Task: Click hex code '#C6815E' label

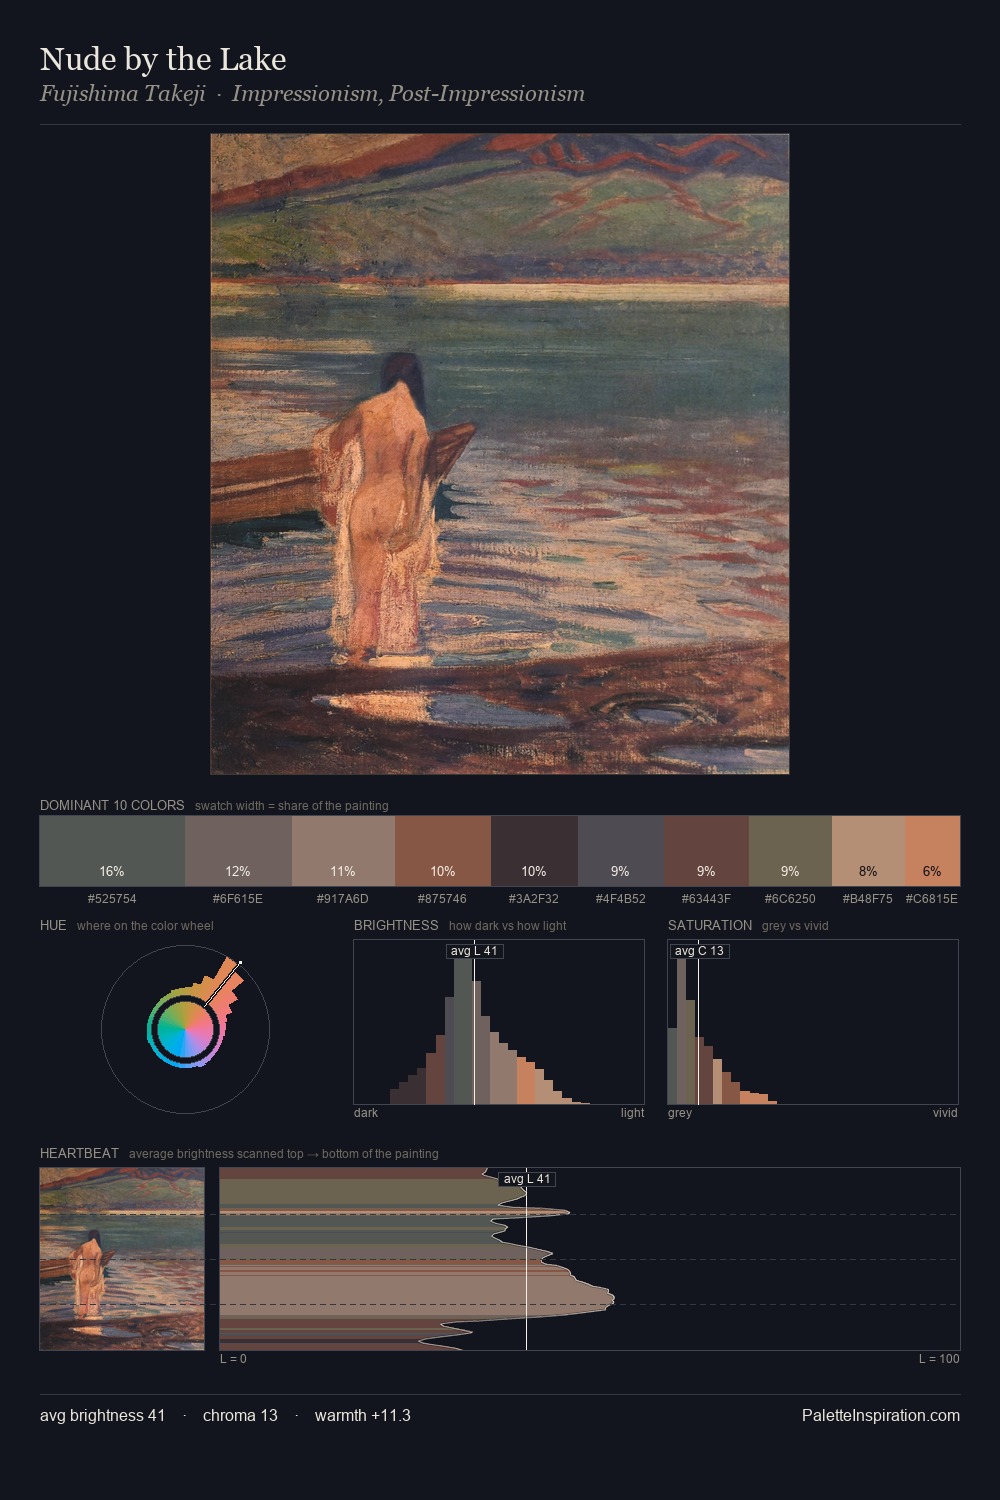Action: 932,899
